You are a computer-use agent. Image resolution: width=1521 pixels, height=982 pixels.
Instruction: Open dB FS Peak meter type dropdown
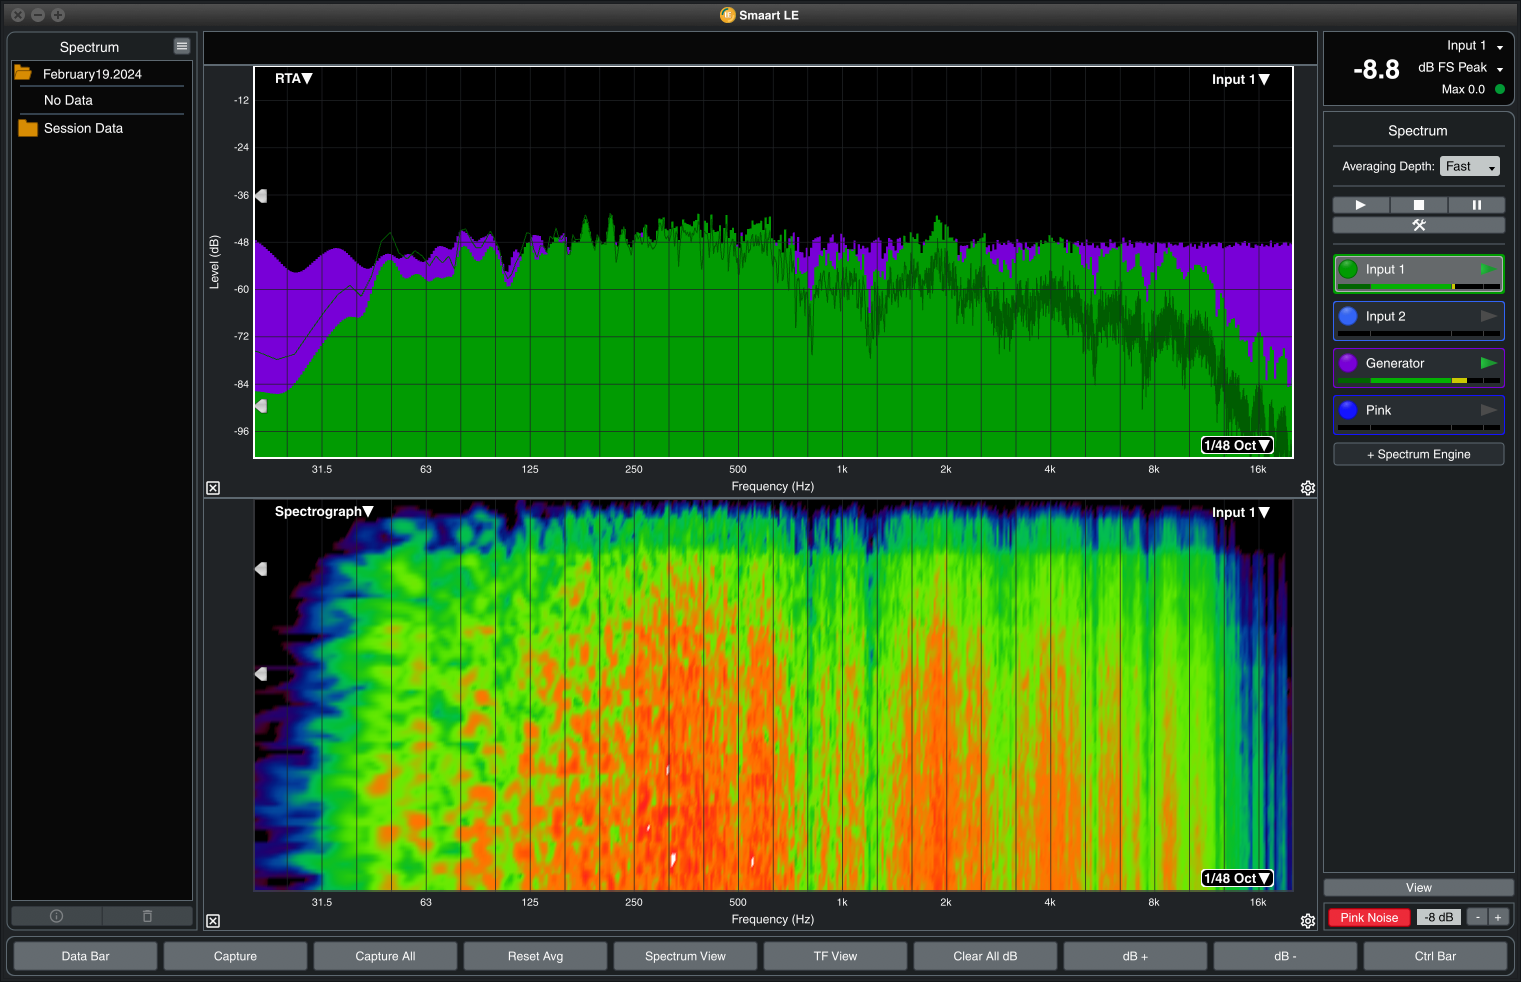click(x=1461, y=68)
